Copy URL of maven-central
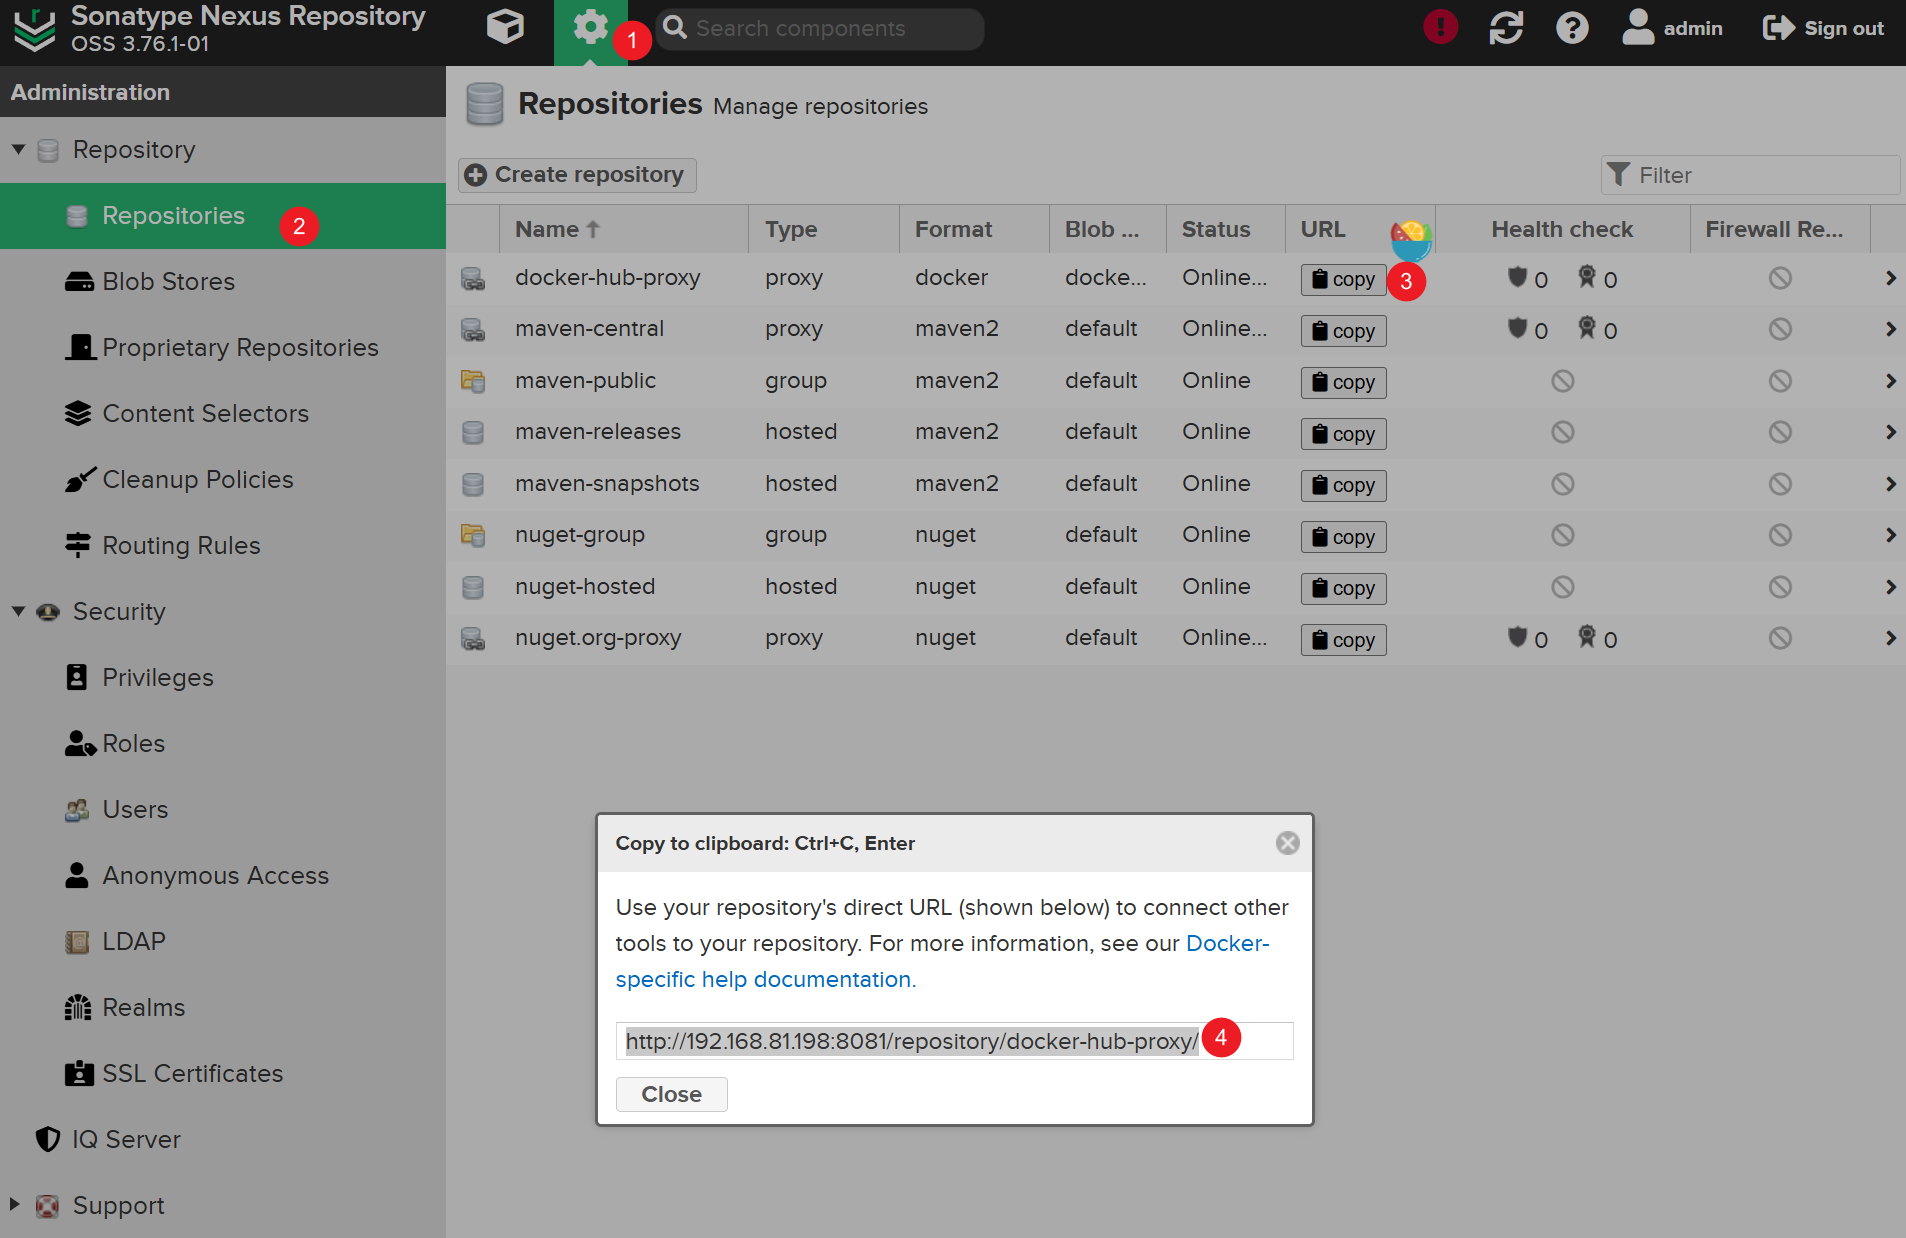This screenshot has width=1906, height=1238. pyautogui.click(x=1343, y=331)
